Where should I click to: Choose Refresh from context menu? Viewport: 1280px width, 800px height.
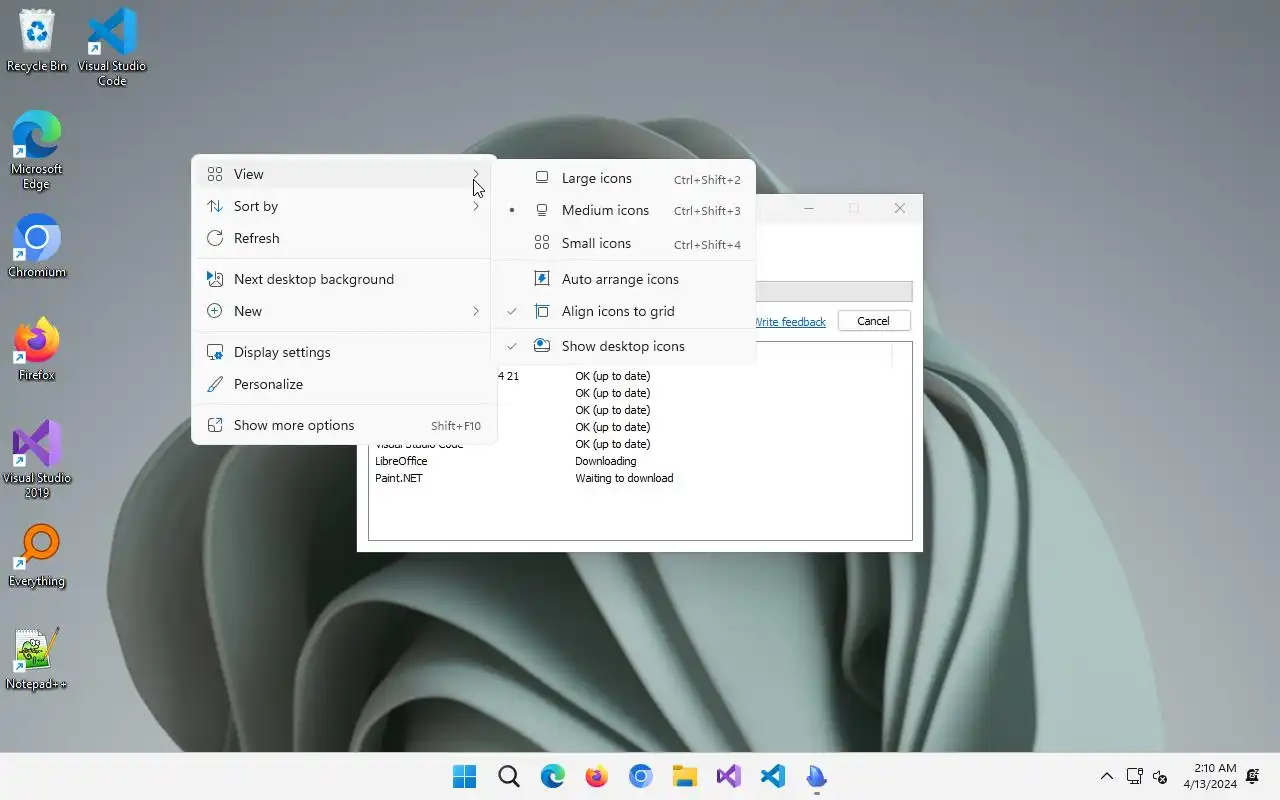pos(344,238)
